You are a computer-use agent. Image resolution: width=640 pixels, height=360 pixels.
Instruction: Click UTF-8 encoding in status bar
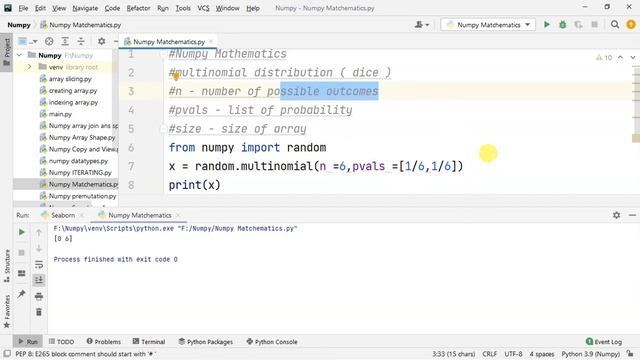tap(513, 354)
